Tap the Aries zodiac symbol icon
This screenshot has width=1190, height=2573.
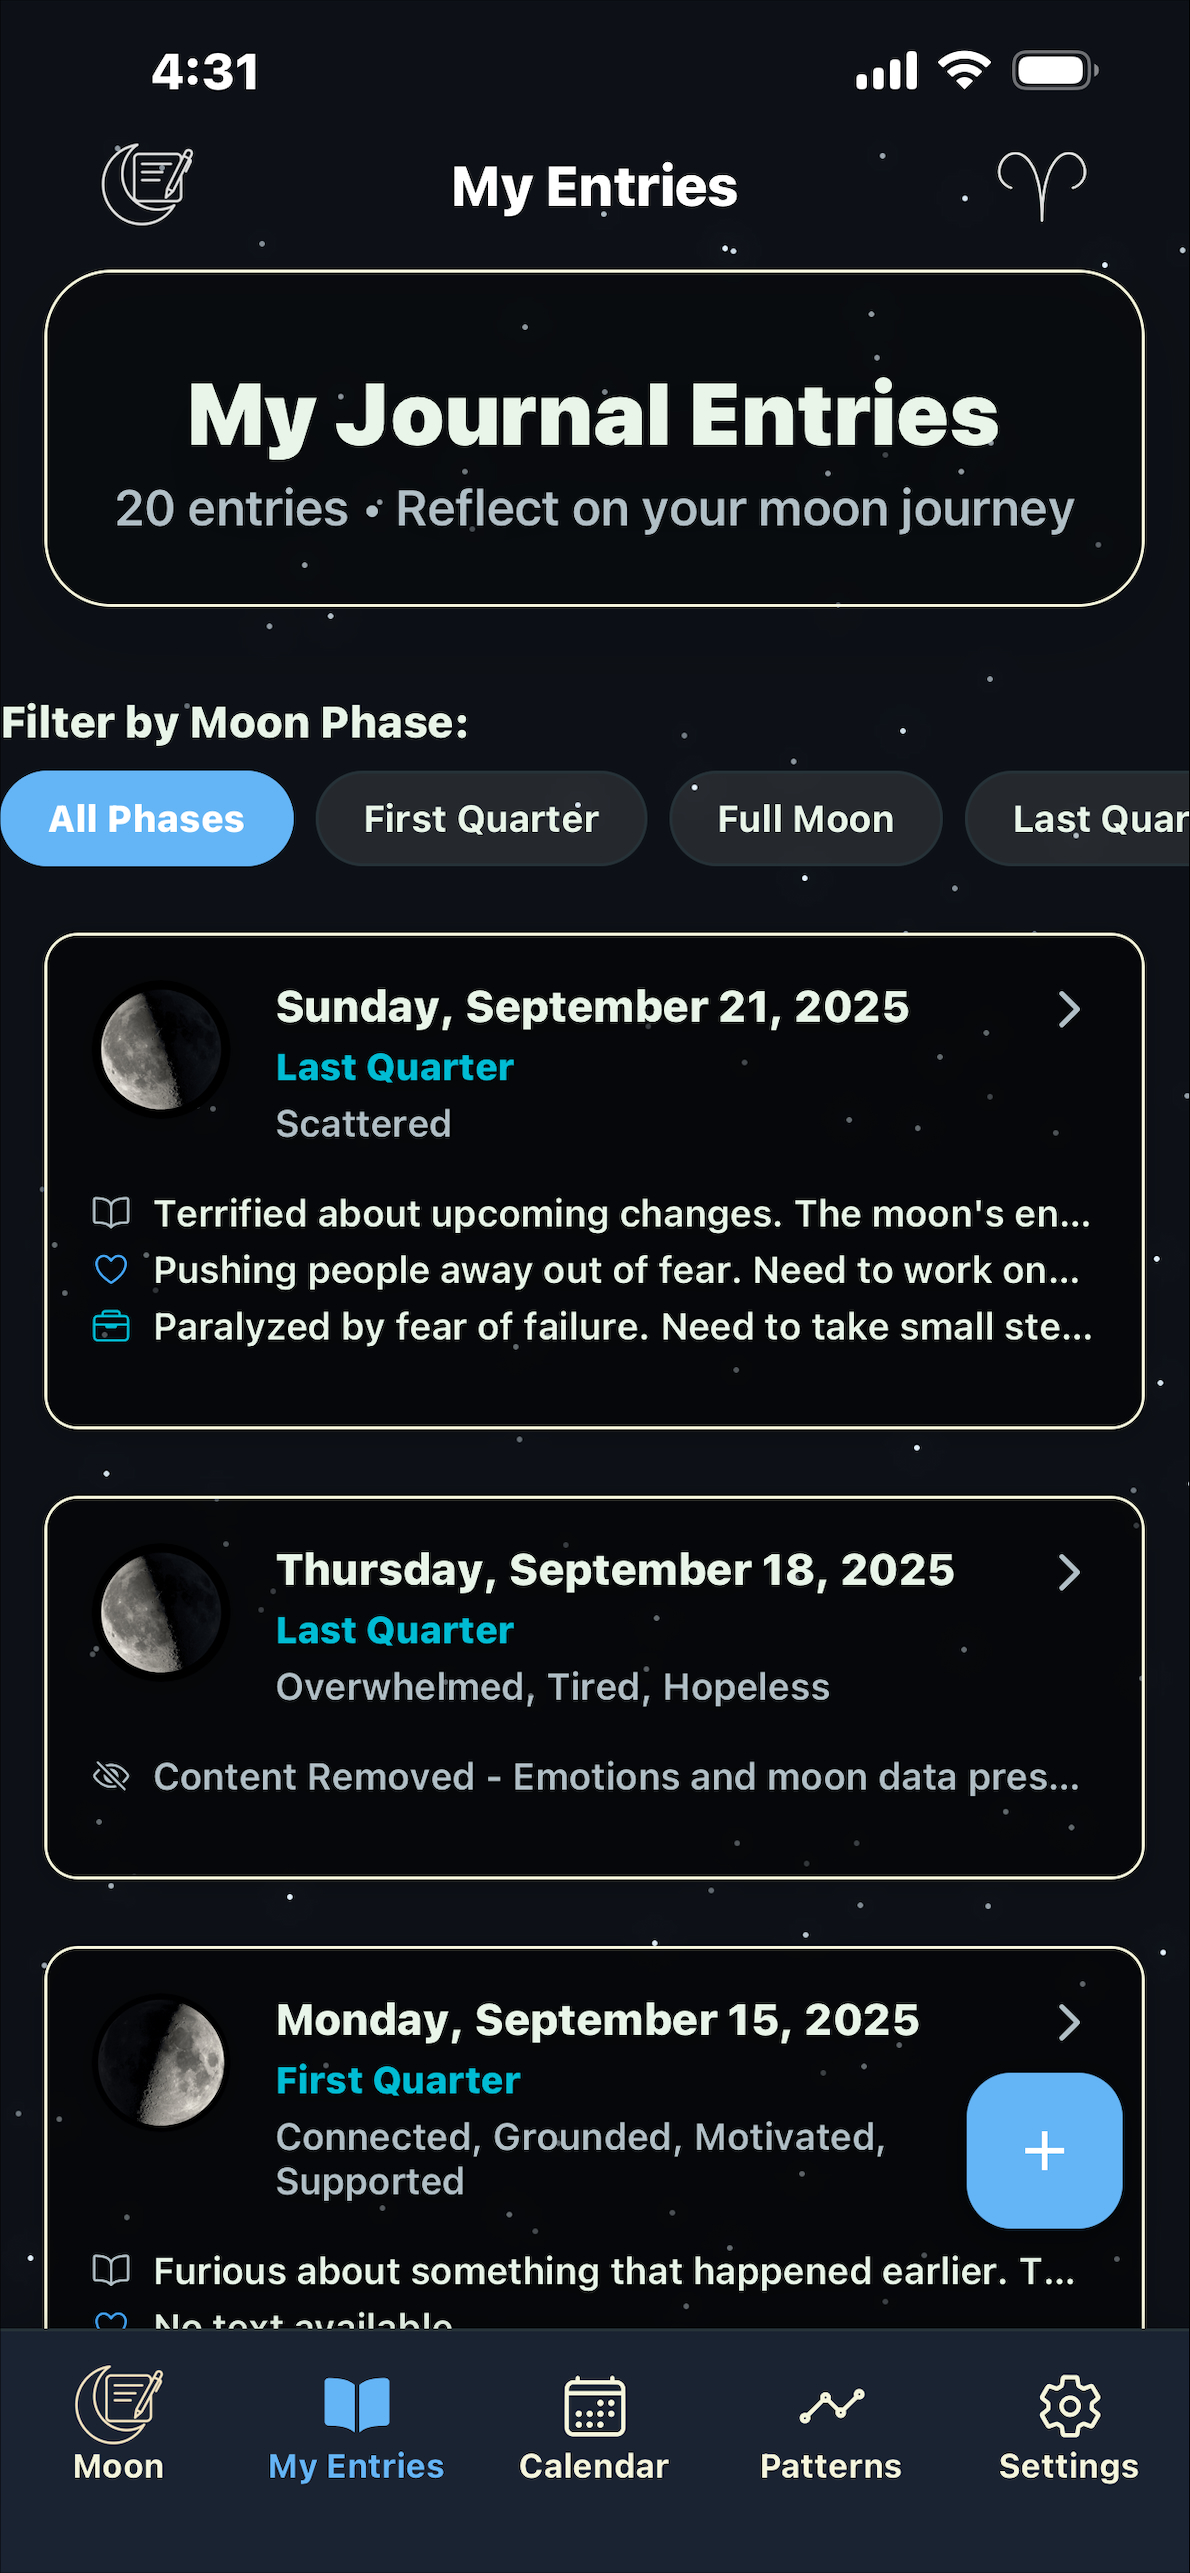1041,184
